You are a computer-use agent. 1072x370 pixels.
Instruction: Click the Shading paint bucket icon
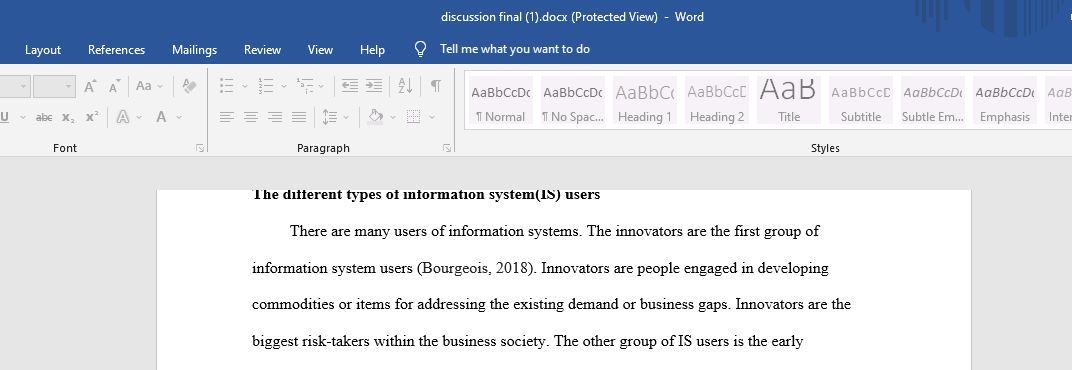point(375,117)
